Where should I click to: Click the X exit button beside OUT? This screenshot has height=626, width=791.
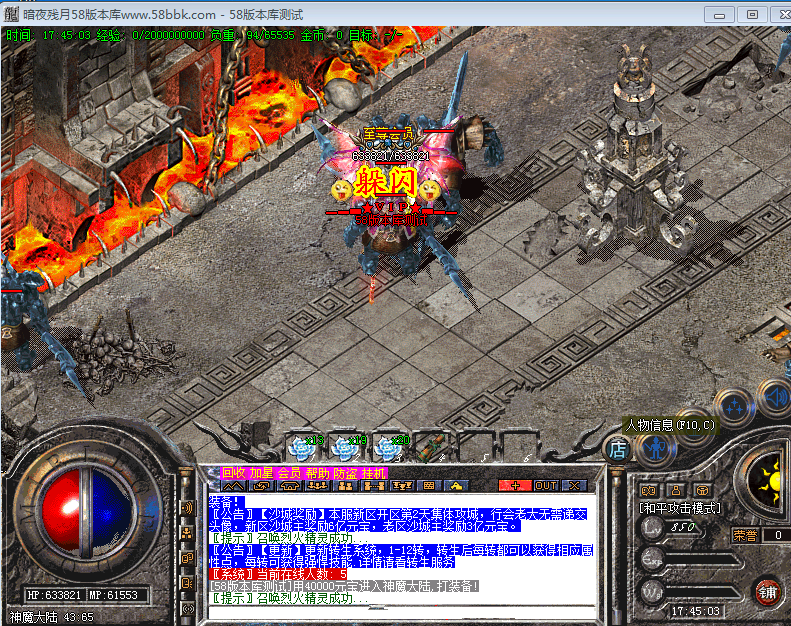point(574,486)
